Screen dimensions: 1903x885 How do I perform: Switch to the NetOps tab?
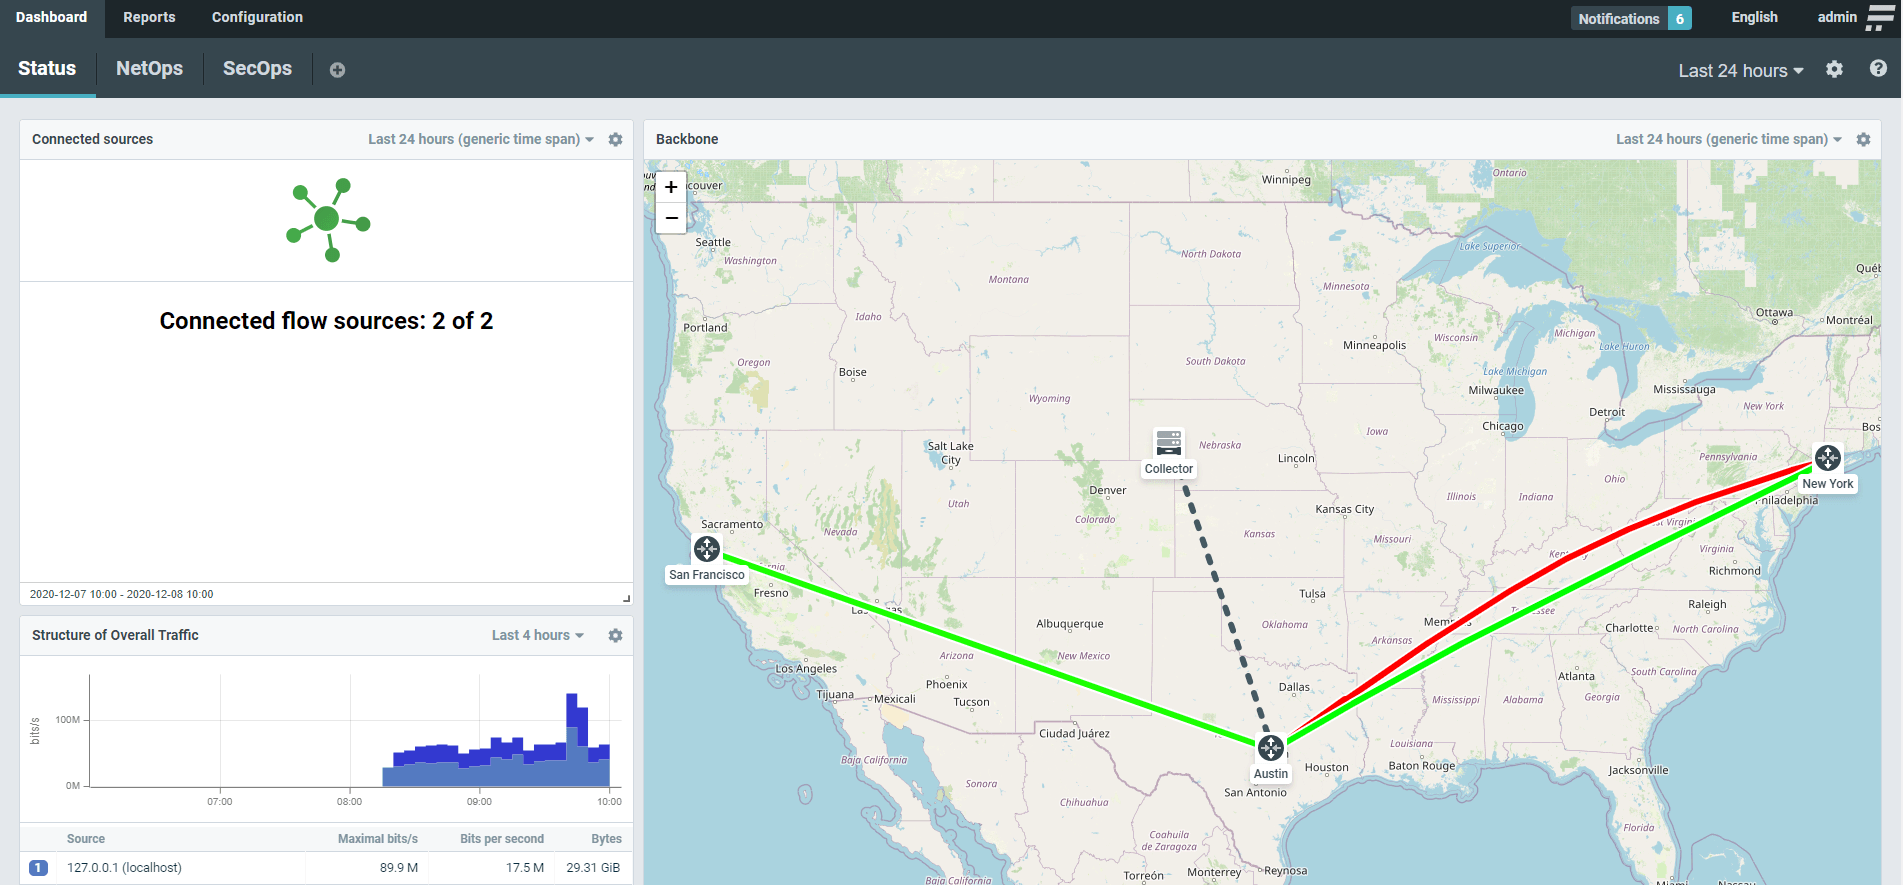click(149, 68)
